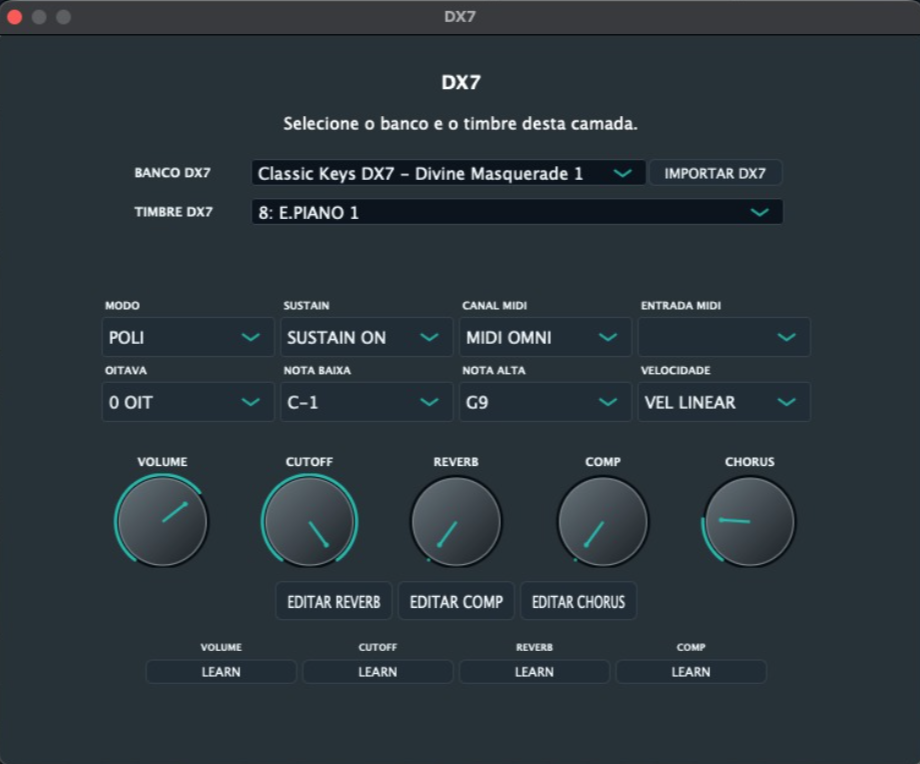Click the REVERB knob
The image size is (920, 764).
tap(456, 521)
